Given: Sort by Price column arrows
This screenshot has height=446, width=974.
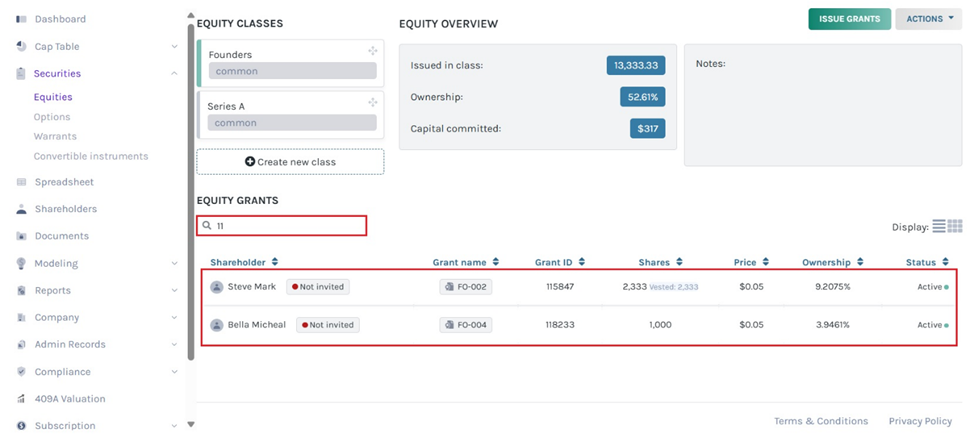Looking at the screenshot, I should (765, 262).
